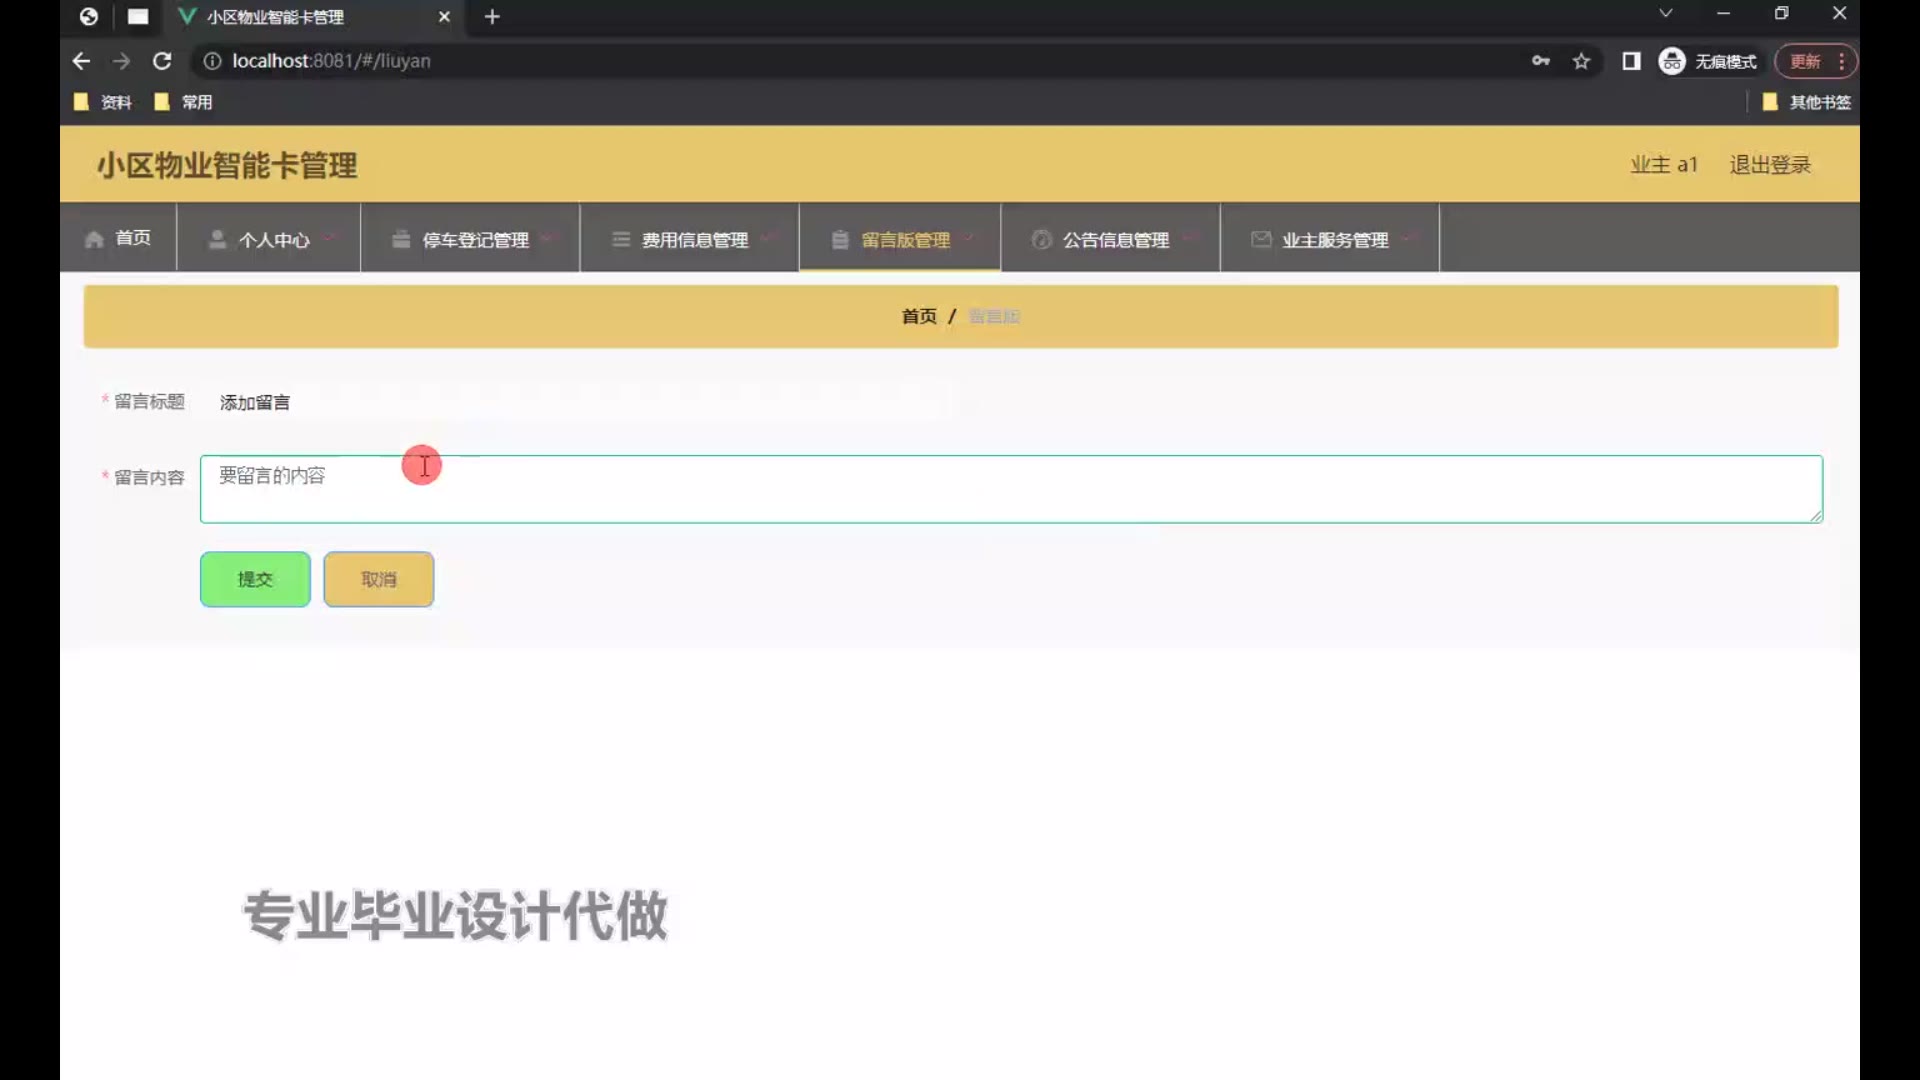
Task: Expand 停车登记管理 dropdown menu
Action: (x=474, y=240)
